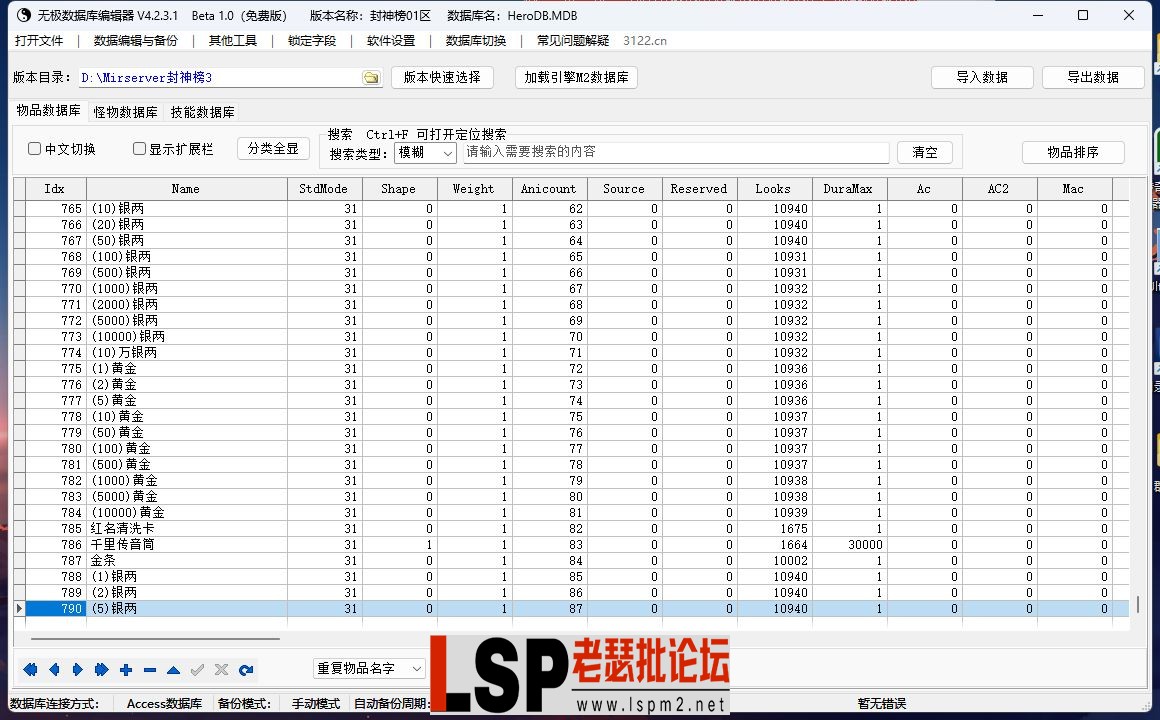
Task: Click the edit record triangle icon
Action: coord(171,670)
